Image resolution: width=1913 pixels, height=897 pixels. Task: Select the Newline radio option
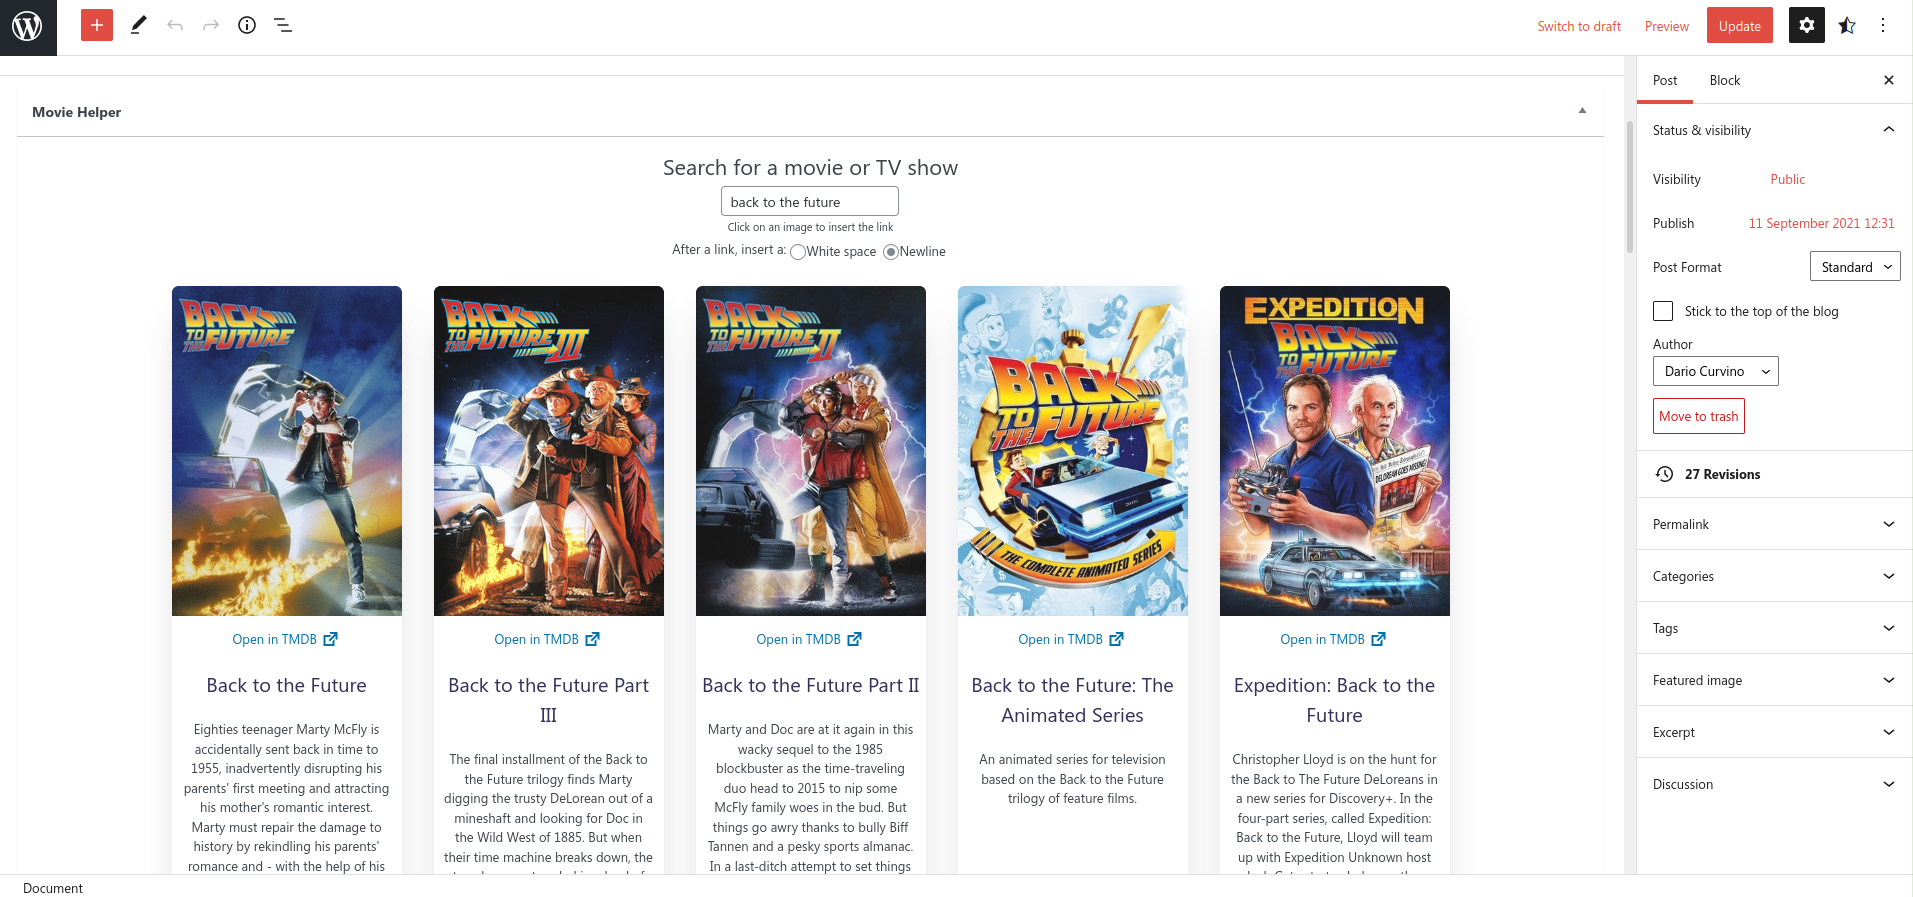pos(890,252)
